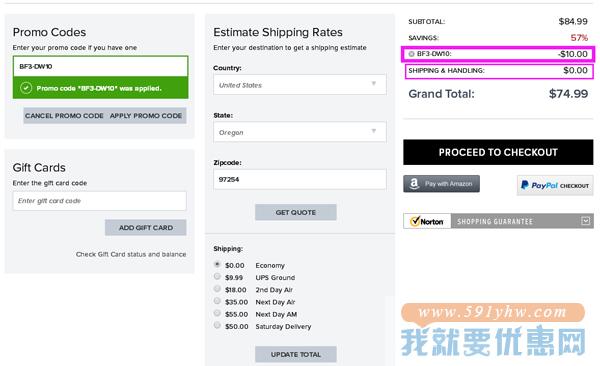600x366 pixels.
Task: Remove the BF3-DW10 promo with the circle icon
Action: tap(411, 54)
